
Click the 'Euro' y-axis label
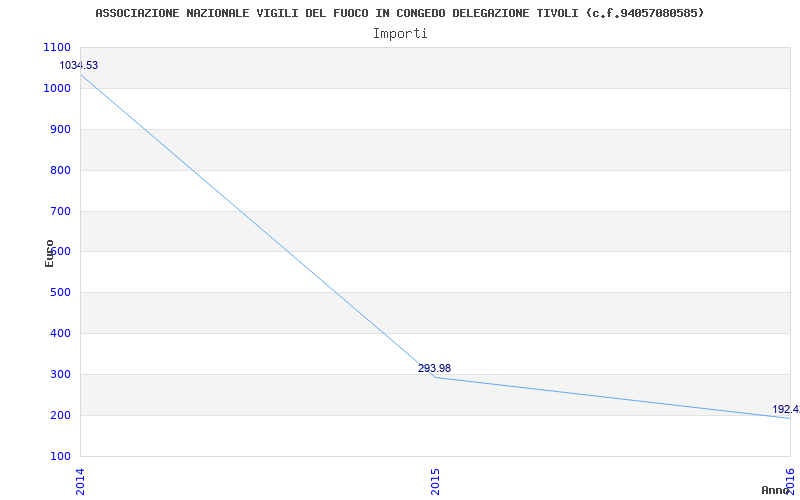(49, 254)
